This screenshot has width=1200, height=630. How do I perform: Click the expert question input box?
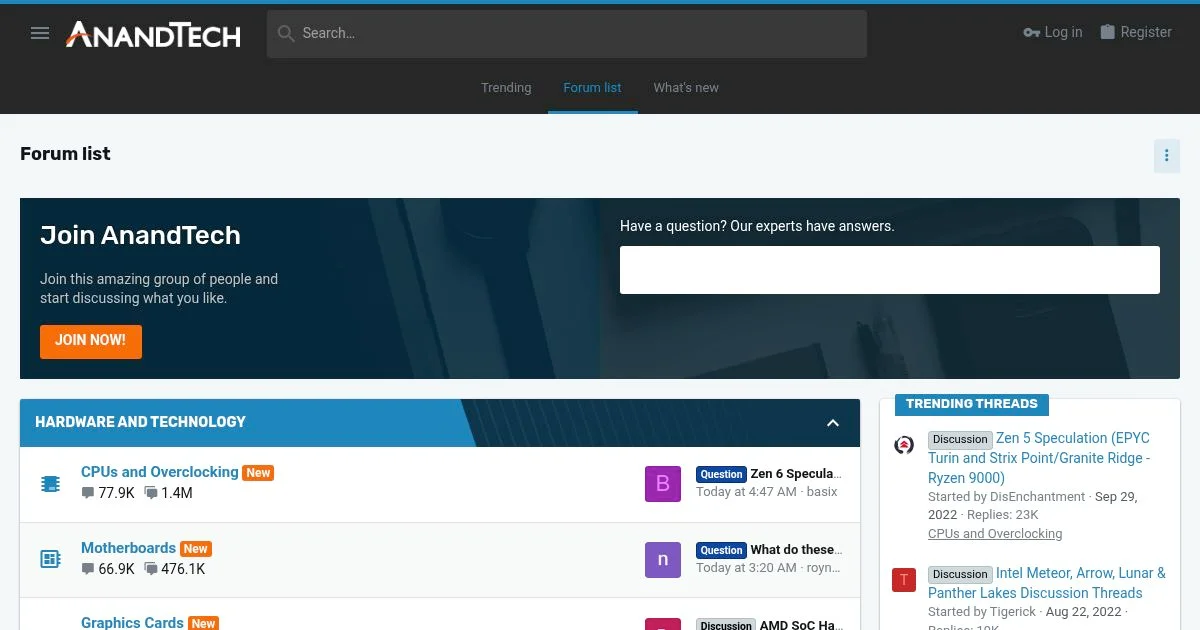(889, 270)
